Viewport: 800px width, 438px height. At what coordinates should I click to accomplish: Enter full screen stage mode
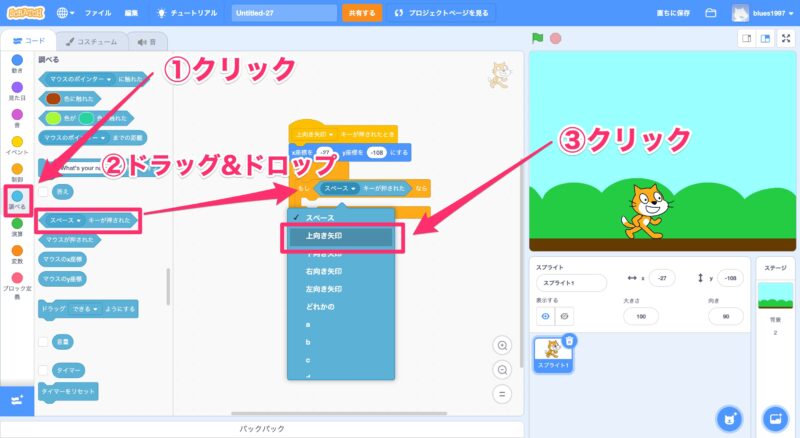coord(785,38)
